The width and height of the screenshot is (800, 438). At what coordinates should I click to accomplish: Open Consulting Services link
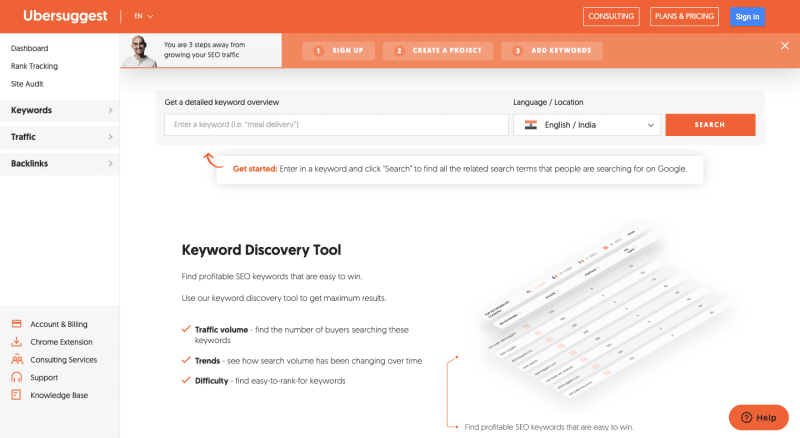pyautogui.click(x=63, y=360)
